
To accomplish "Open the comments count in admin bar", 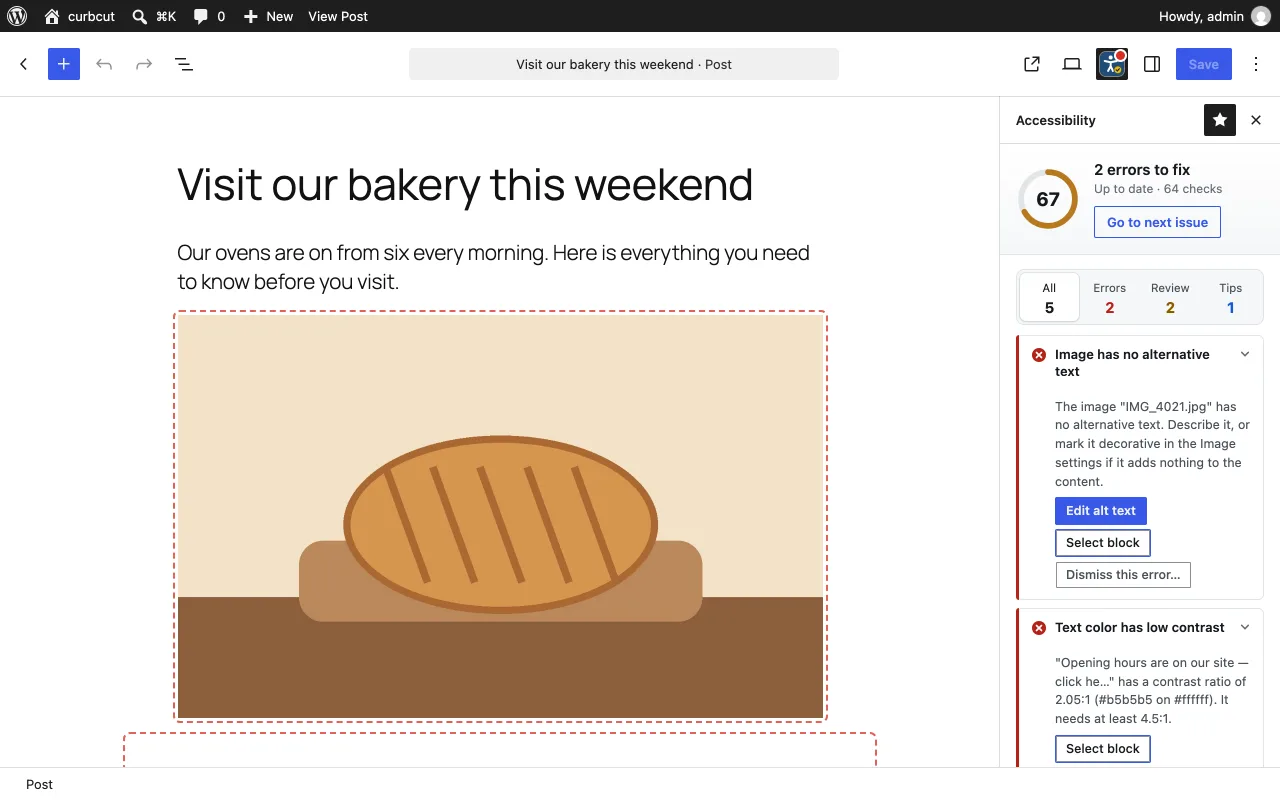I will coord(209,16).
